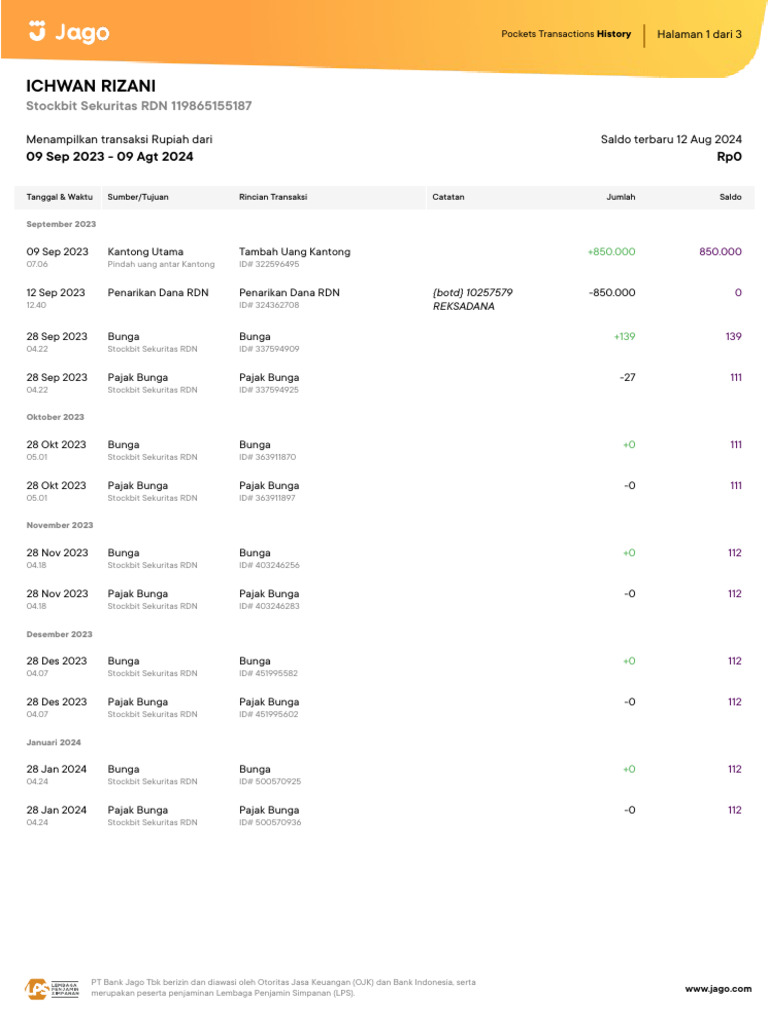Click the Tambah Uang Kantong transaction detail
Viewport: 768px width, 1024px height.
295,252
